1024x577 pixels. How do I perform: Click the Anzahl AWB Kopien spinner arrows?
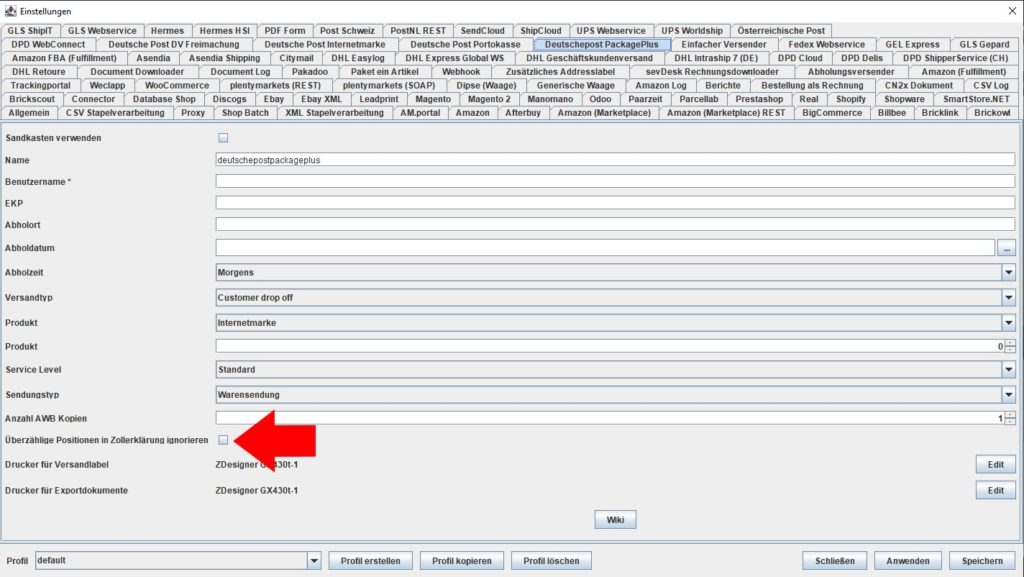pyautogui.click(x=1010, y=418)
